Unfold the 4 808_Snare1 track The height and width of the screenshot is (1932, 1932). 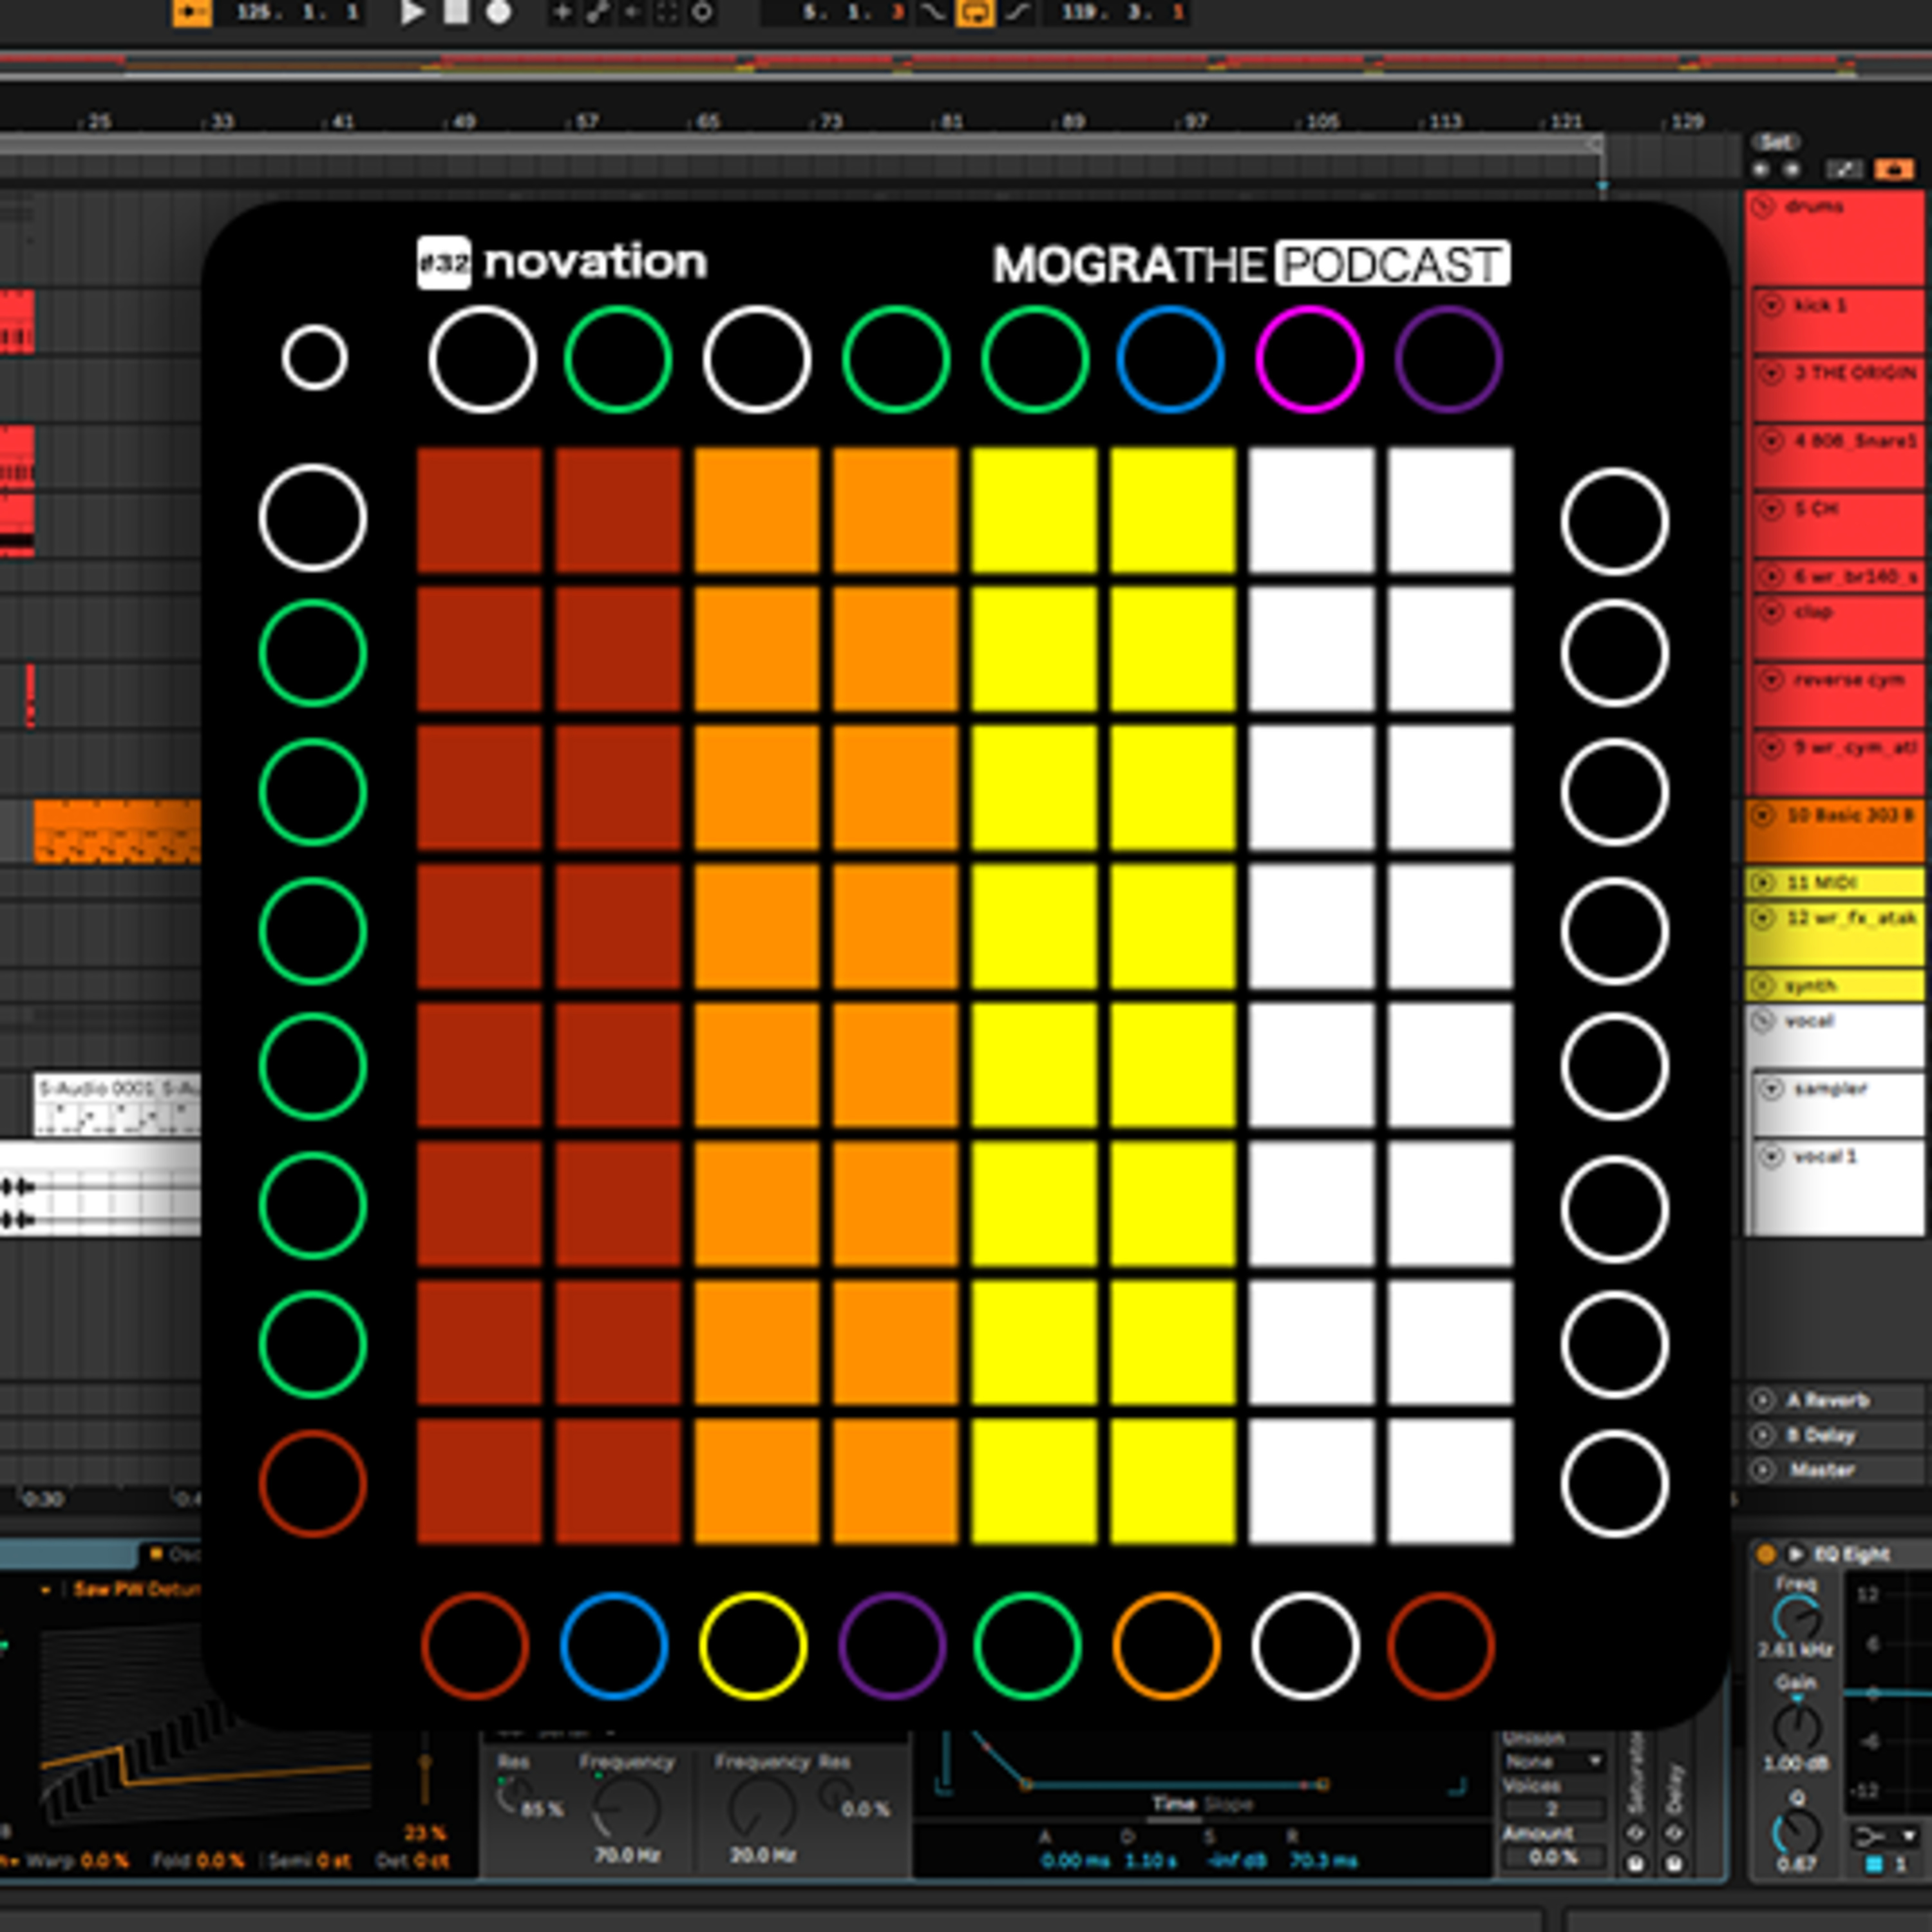pyautogui.click(x=1772, y=441)
